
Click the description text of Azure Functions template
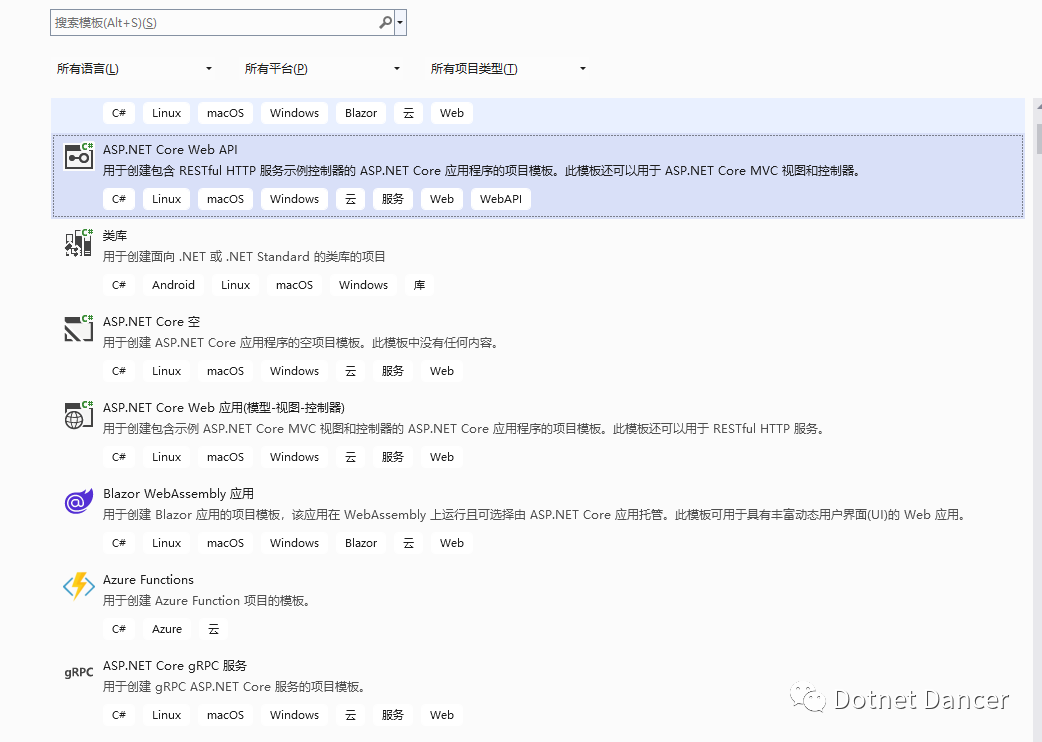(207, 601)
